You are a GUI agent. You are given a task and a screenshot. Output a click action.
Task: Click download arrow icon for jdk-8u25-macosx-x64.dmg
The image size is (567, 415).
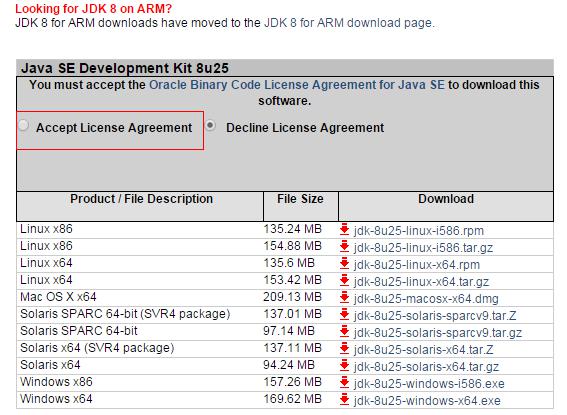[345, 297]
